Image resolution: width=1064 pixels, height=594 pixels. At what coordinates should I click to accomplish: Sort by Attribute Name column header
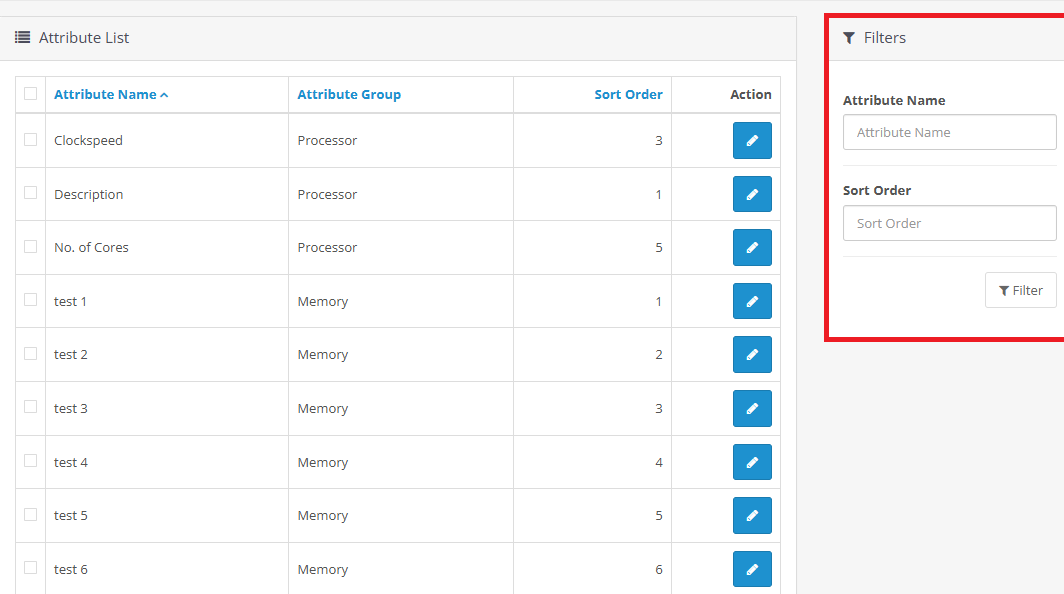[x=105, y=95]
